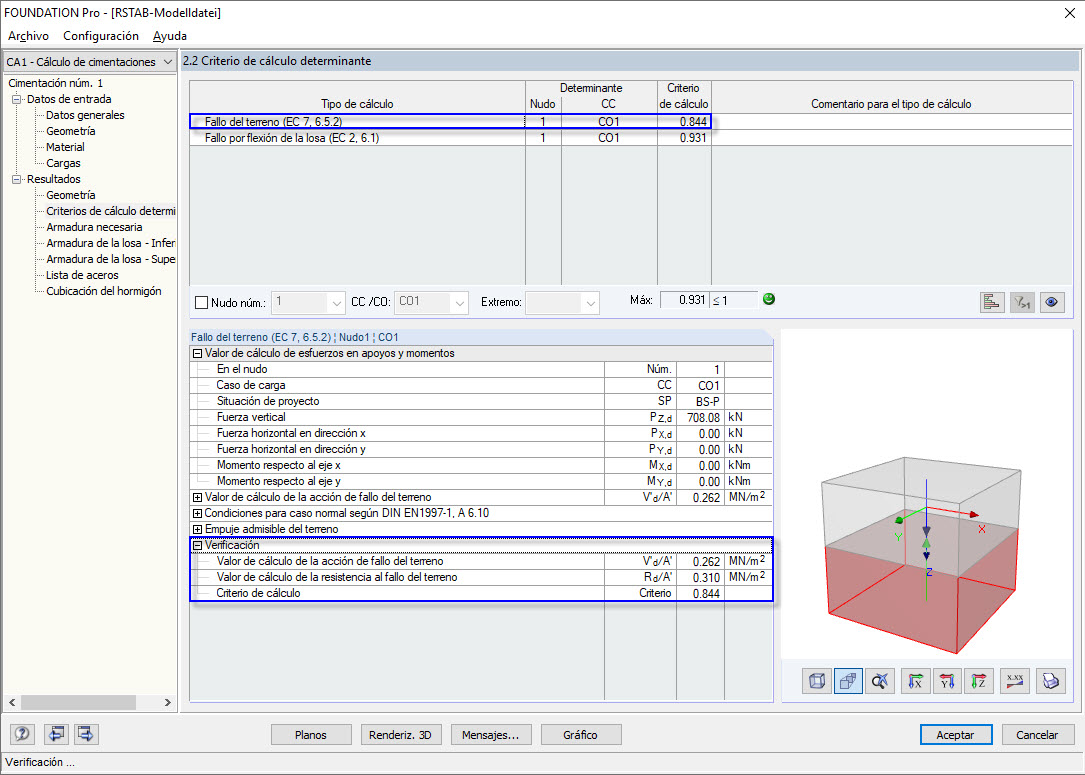Open the Nudo núm. combo box
This screenshot has height=775, width=1085.
308,302
